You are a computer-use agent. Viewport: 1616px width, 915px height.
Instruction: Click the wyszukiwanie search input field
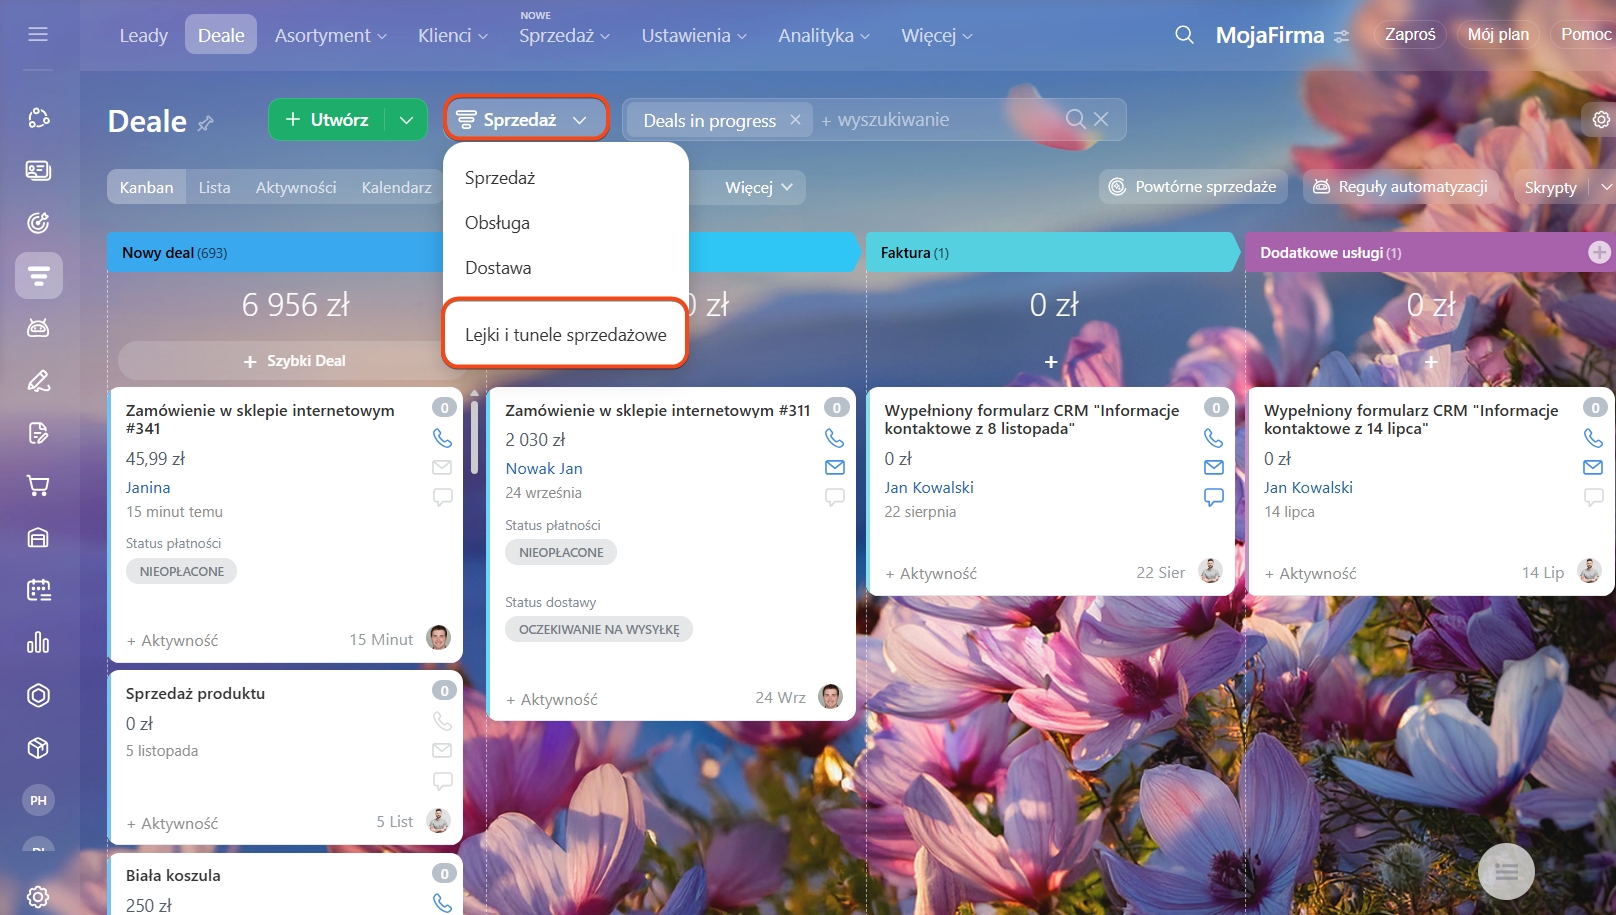tap(940, 120)
